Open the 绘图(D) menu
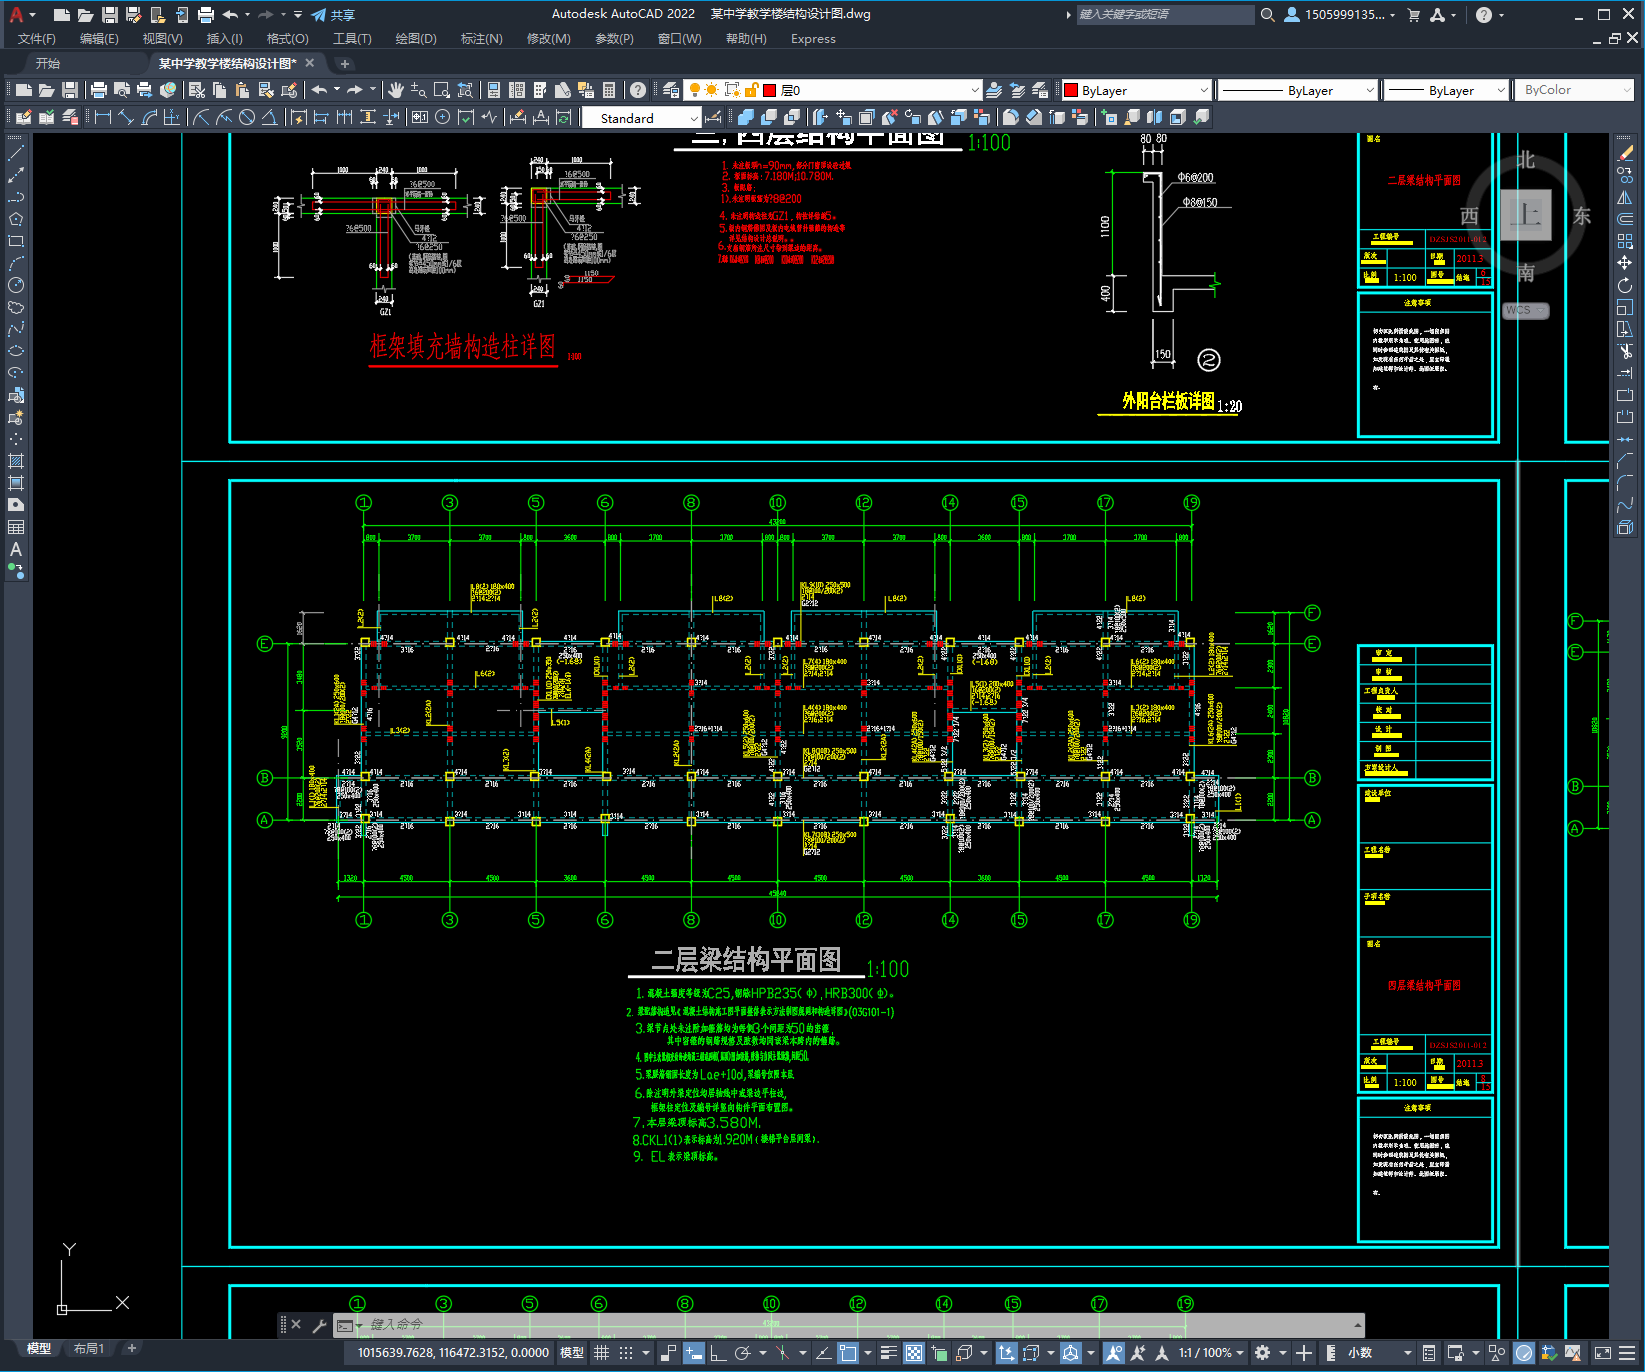The image size is (1645, 1372). [416, 38]
